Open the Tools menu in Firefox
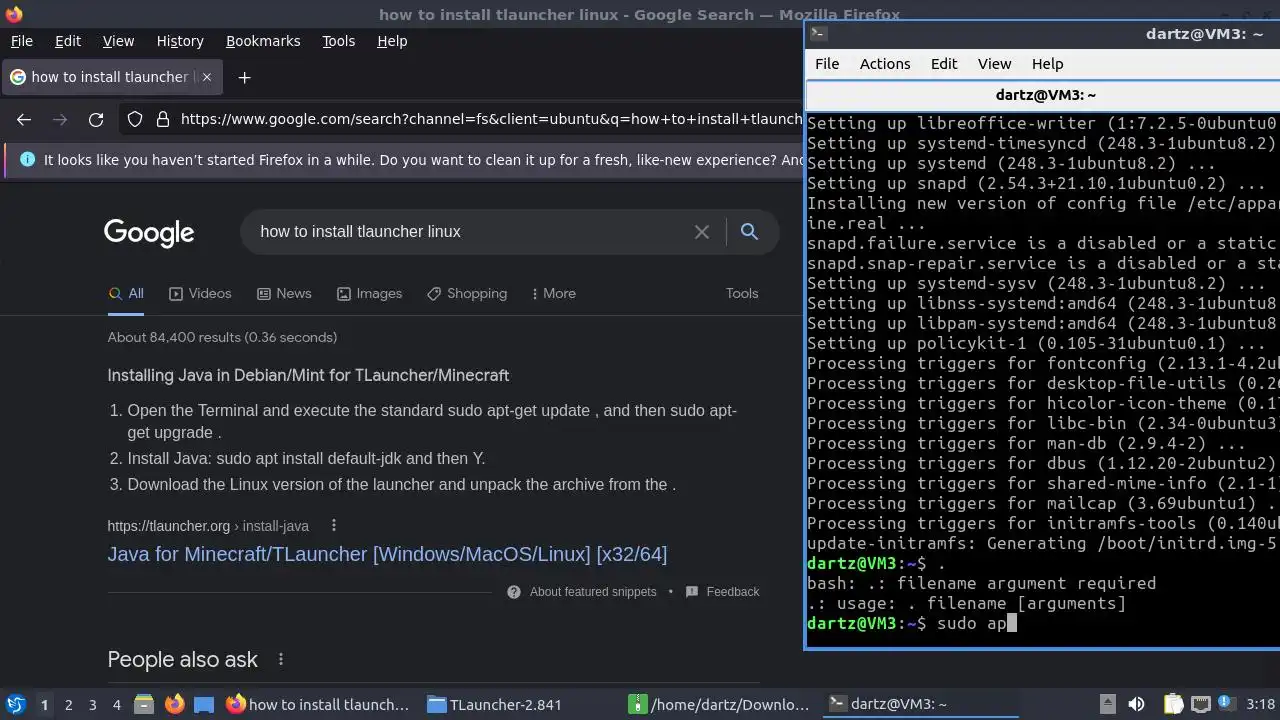 339,41
